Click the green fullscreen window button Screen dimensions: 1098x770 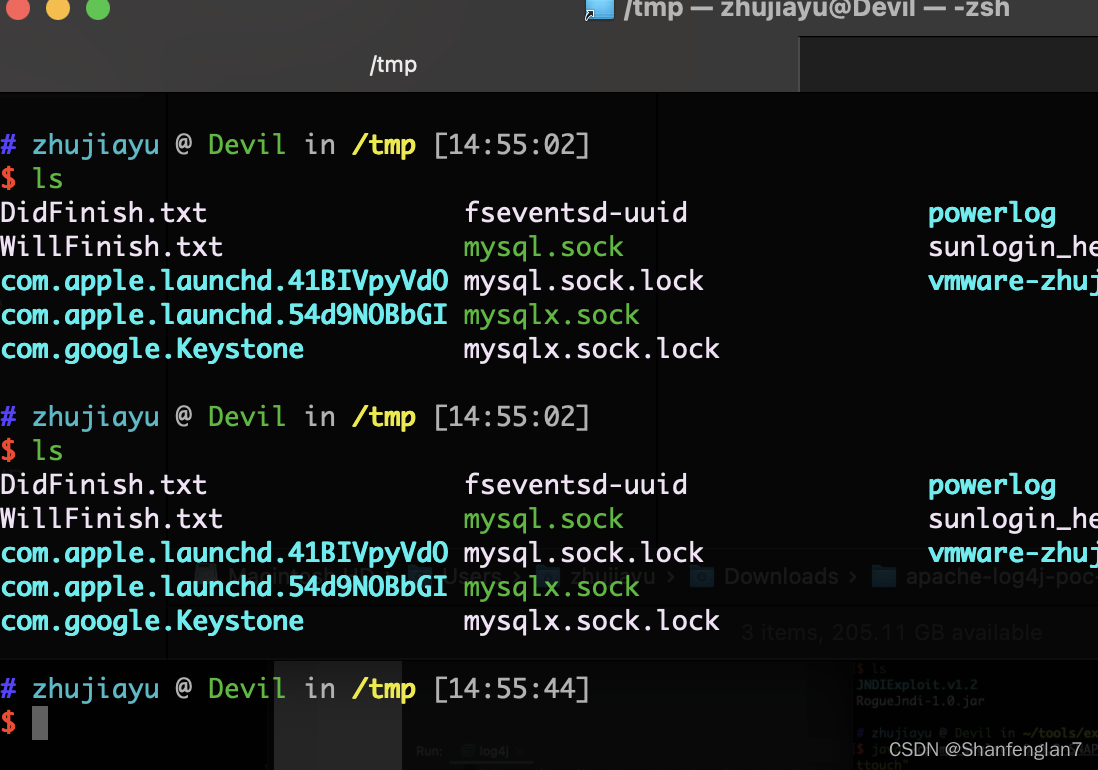point(98,8)
